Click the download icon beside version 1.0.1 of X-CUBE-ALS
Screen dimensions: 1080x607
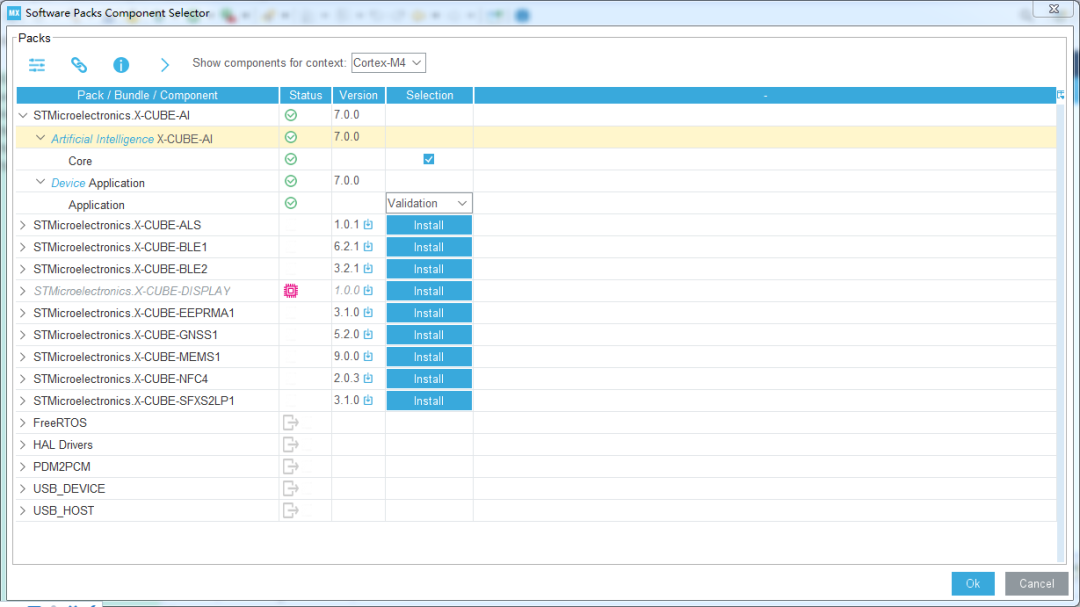[x=368, y=225]
